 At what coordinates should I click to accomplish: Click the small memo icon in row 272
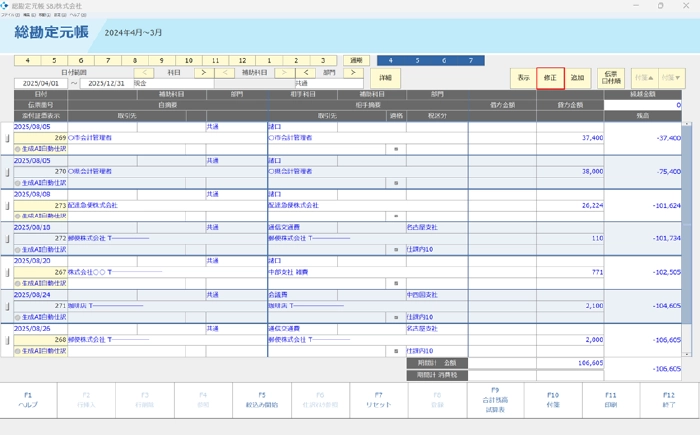(396, 250)
